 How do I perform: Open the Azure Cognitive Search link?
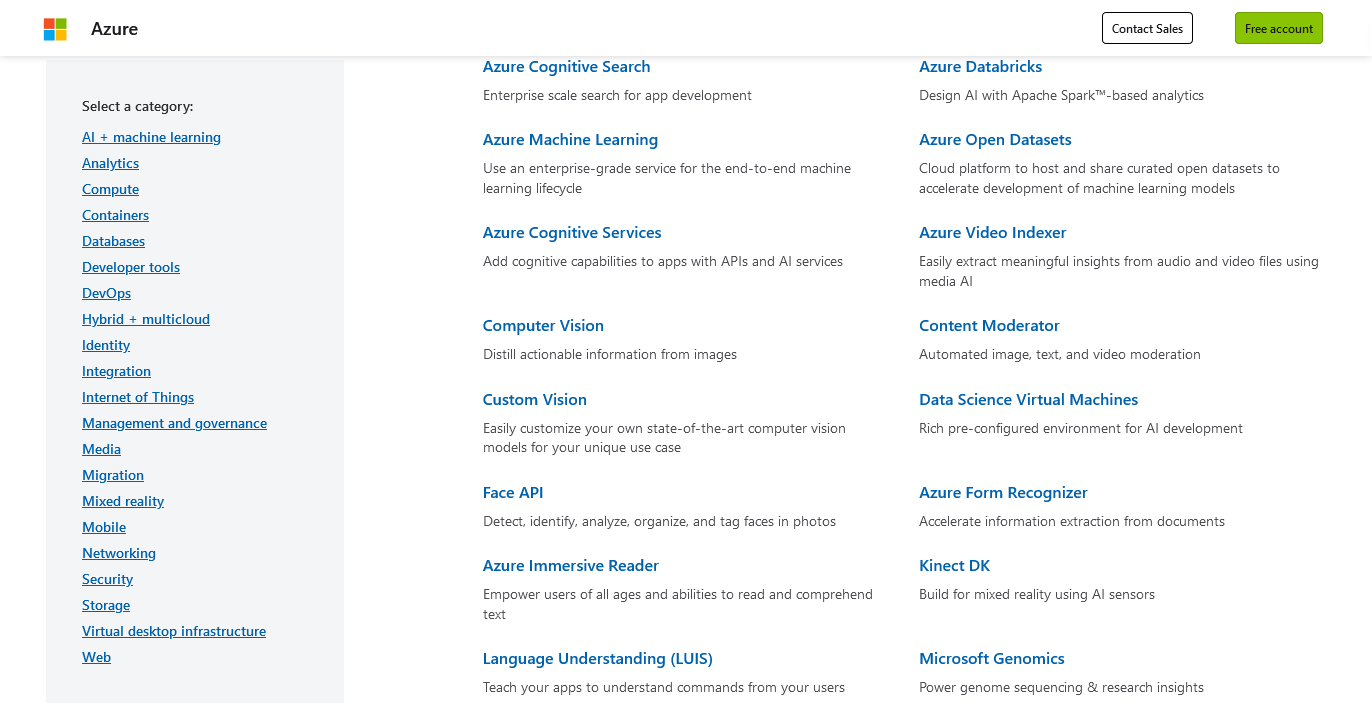(566, 67)
